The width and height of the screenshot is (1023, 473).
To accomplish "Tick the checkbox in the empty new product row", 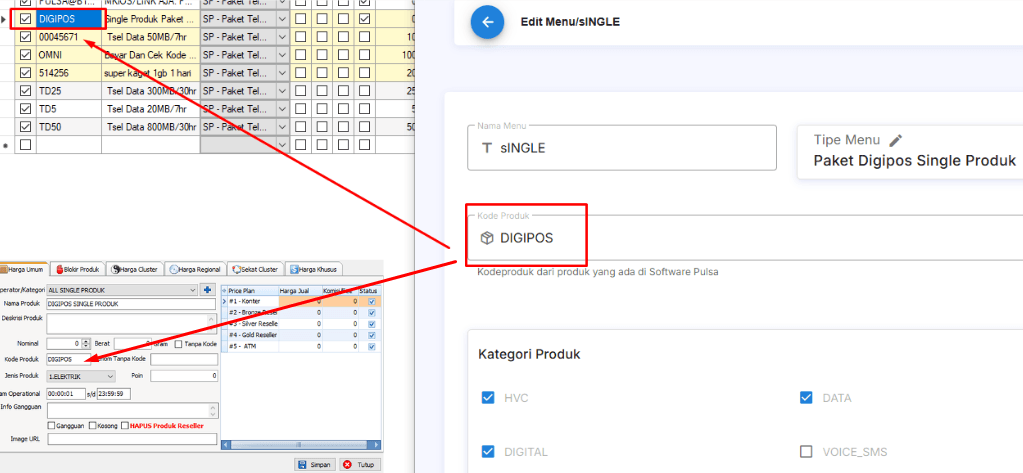I will click(25, 144).
